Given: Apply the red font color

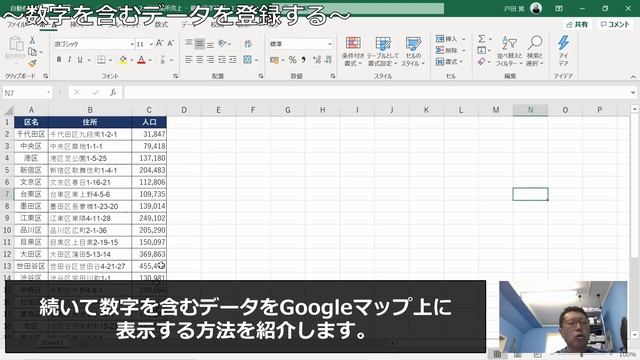Looking at the screenshot, I should point(141,60).
